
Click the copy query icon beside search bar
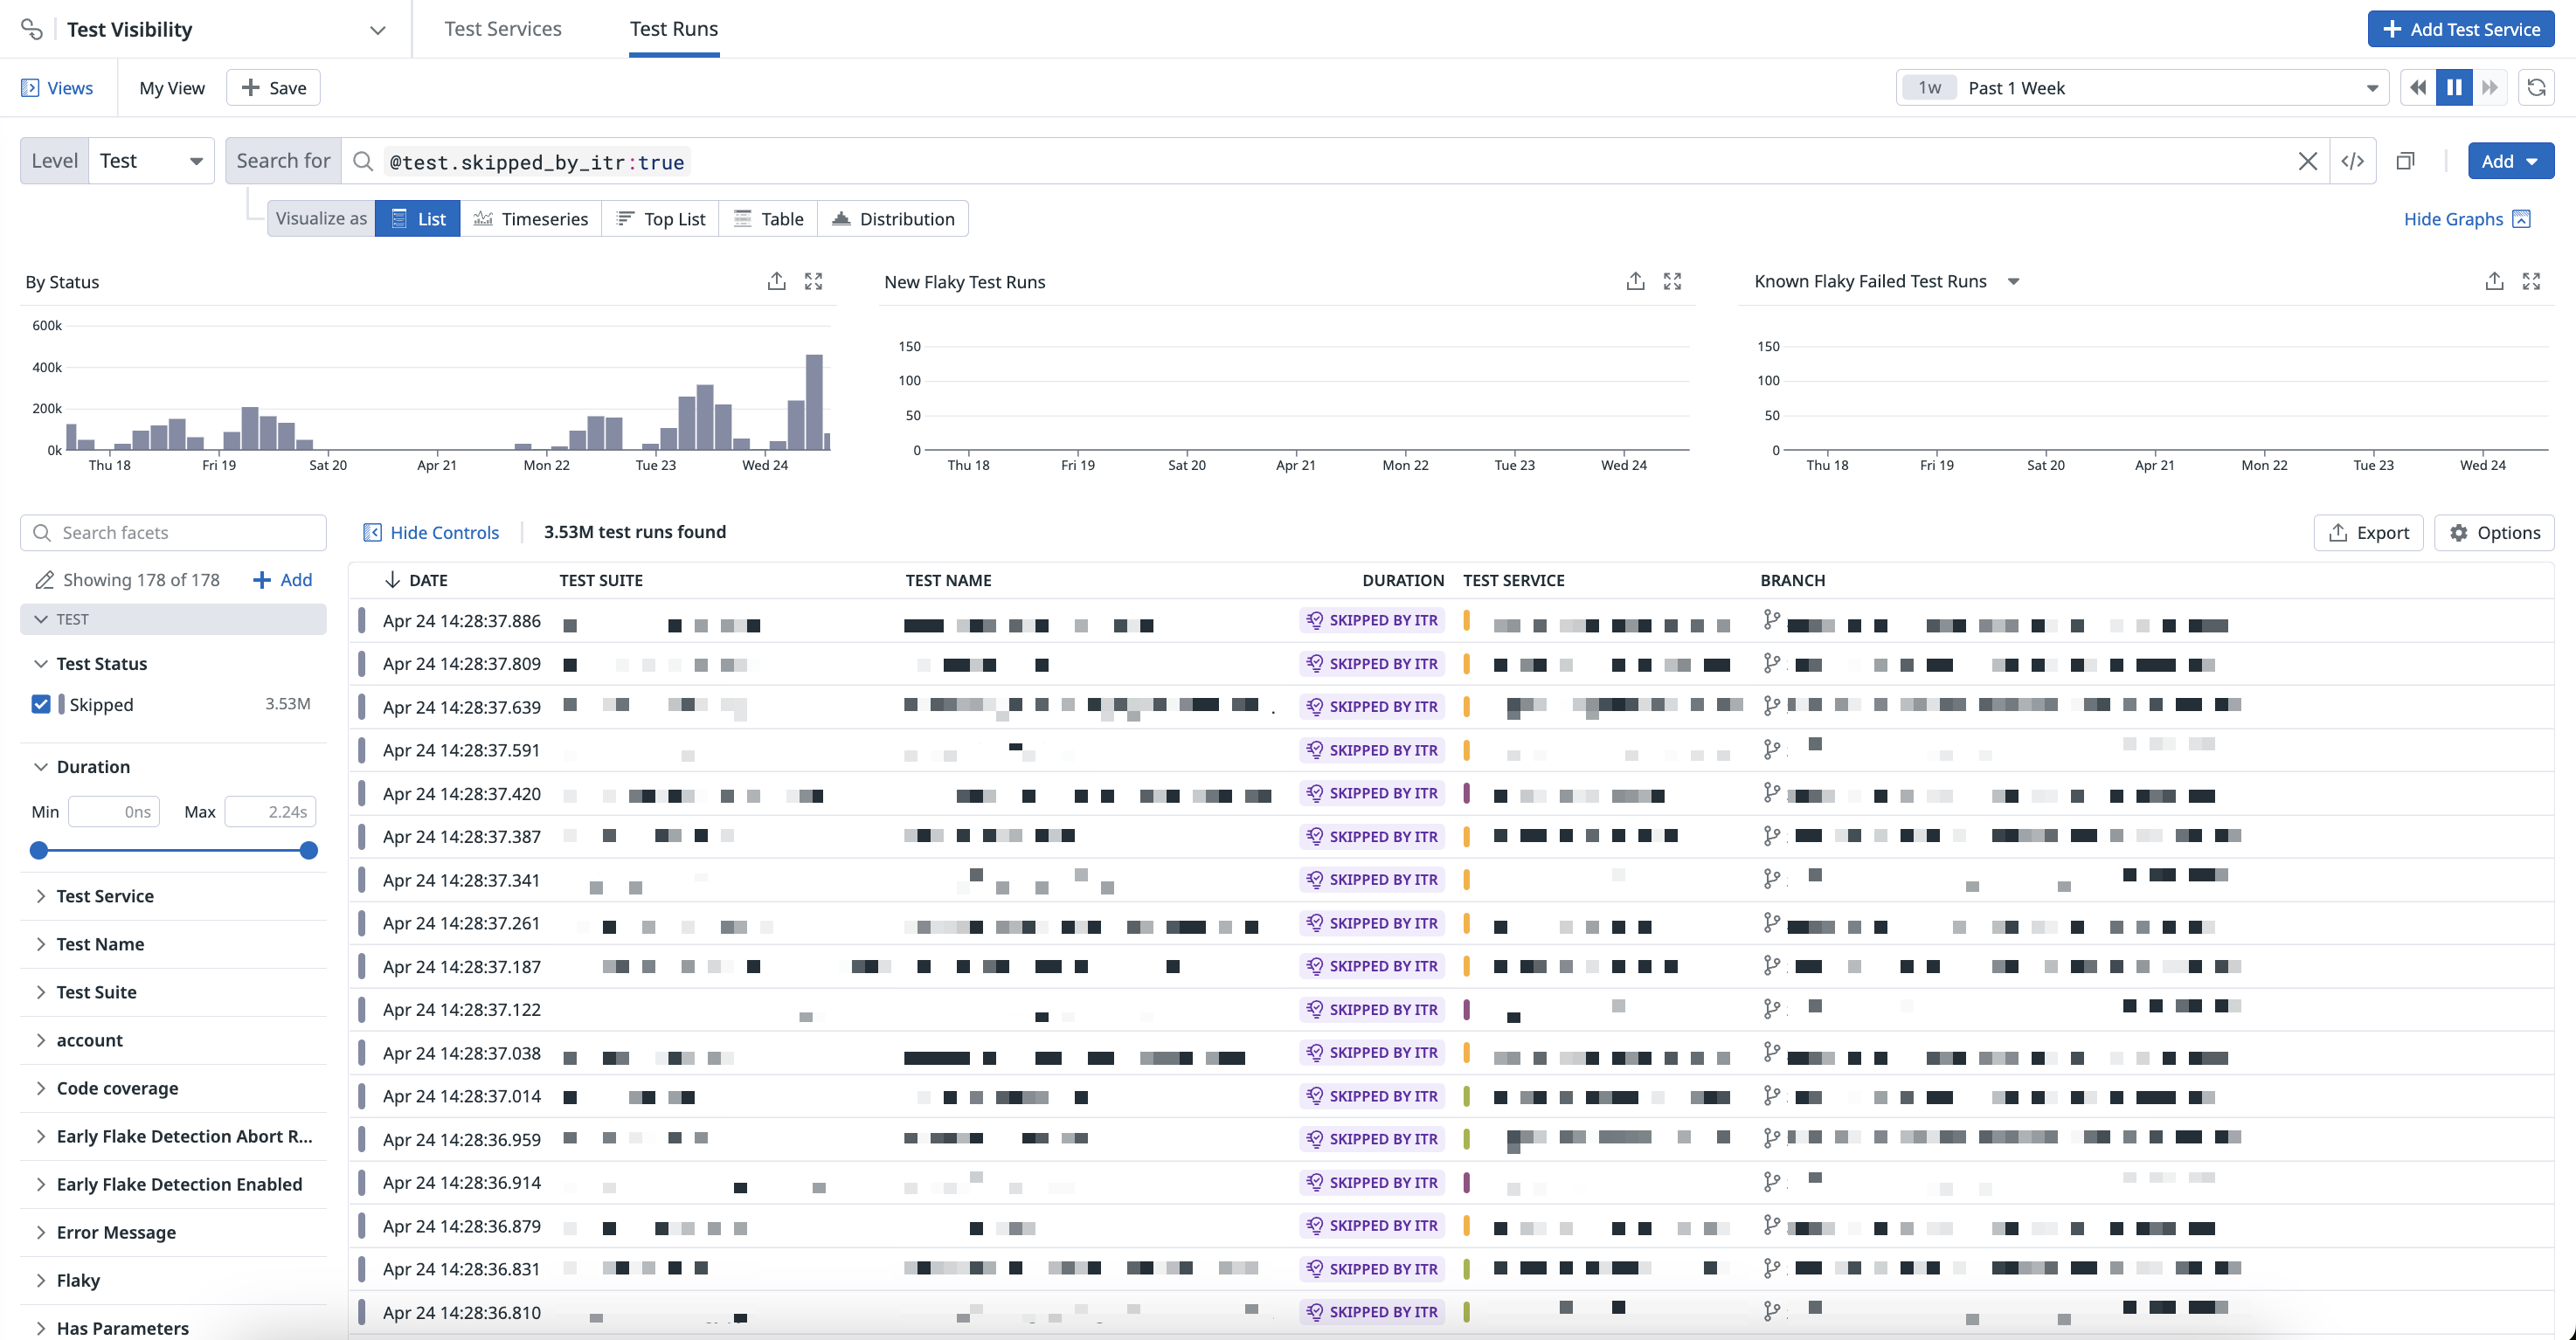[x=2406, y=161]
